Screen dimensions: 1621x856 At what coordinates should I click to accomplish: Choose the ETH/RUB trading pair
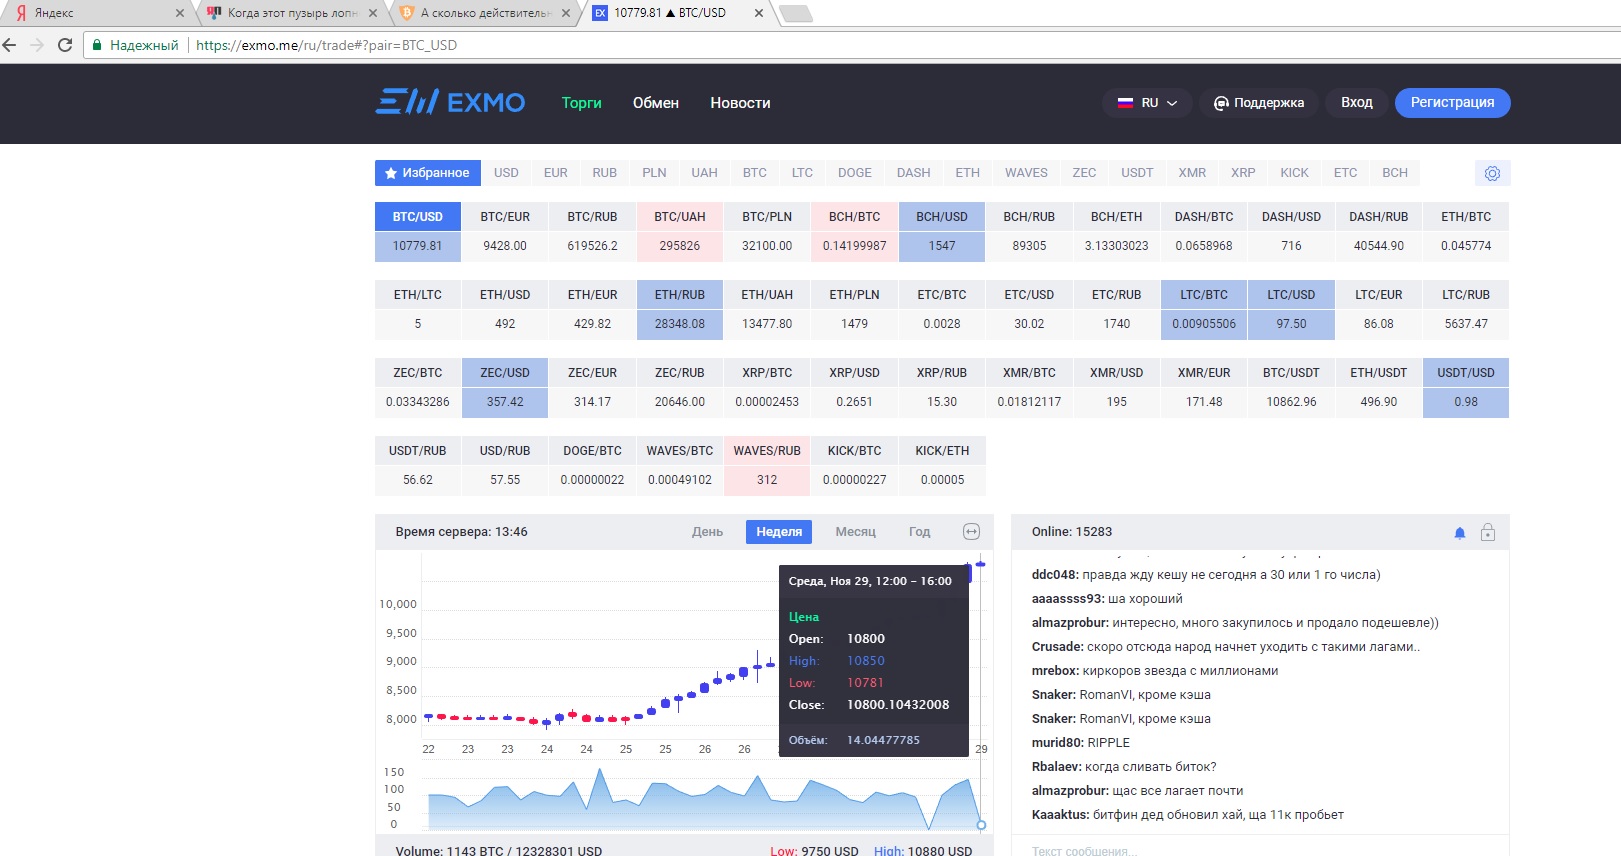coord(680,310)
